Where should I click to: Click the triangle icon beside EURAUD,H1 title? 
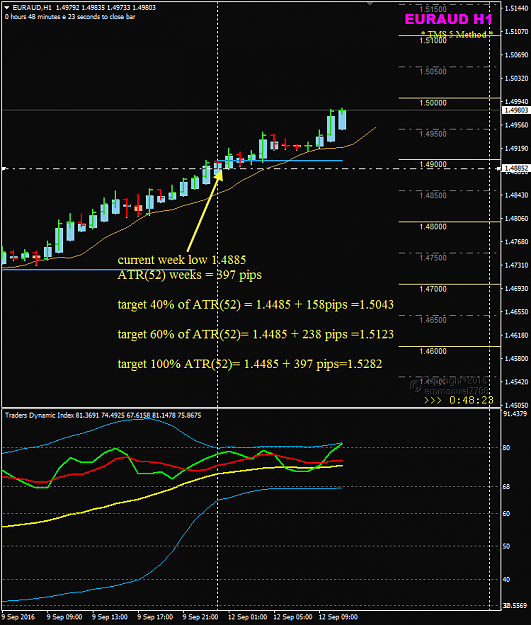click(7, 7)
